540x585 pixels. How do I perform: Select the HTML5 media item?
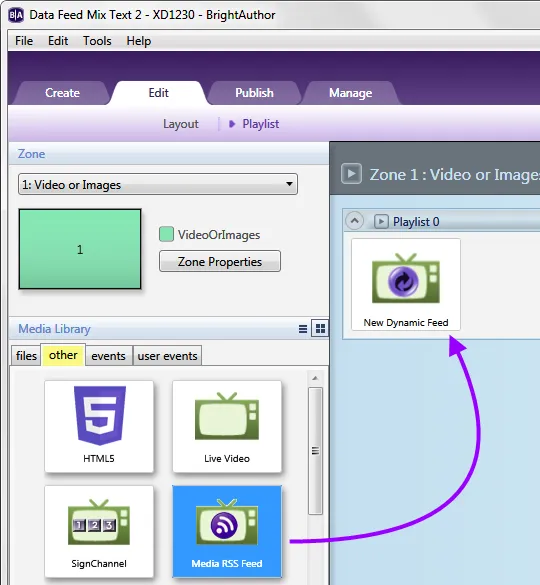click(99, 426)
